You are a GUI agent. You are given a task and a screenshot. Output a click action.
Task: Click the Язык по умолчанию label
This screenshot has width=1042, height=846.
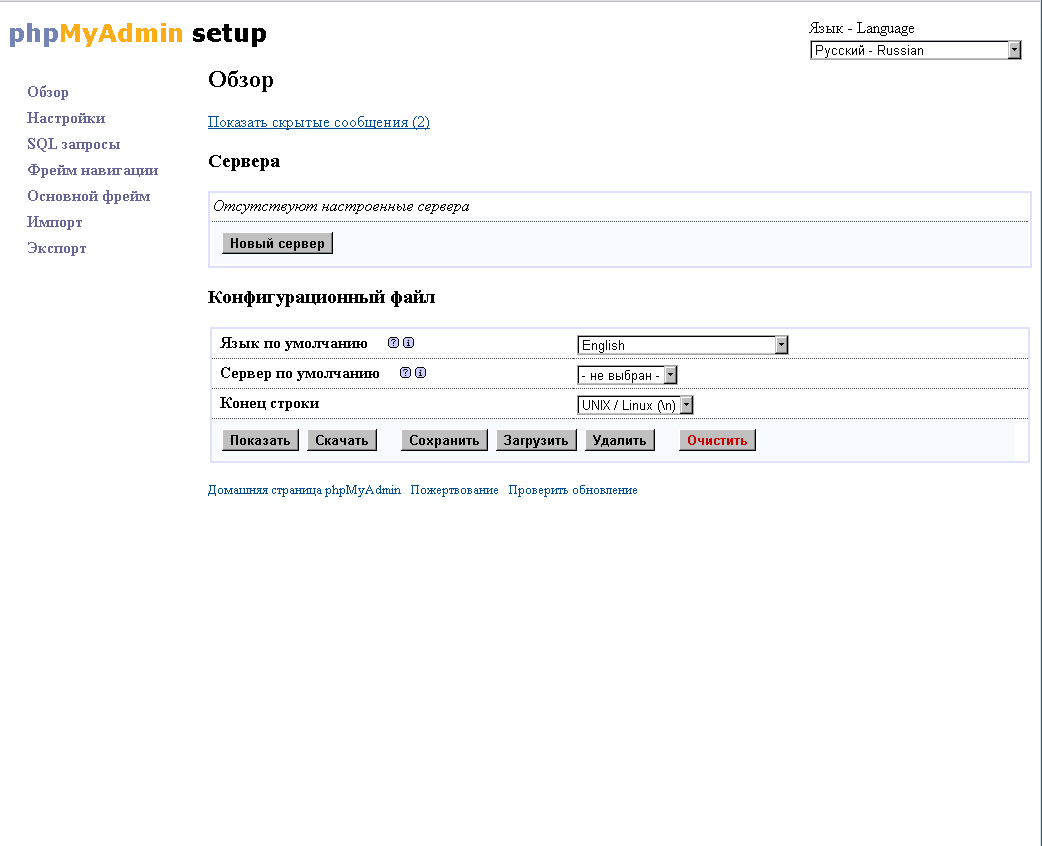tap(294, 344)
